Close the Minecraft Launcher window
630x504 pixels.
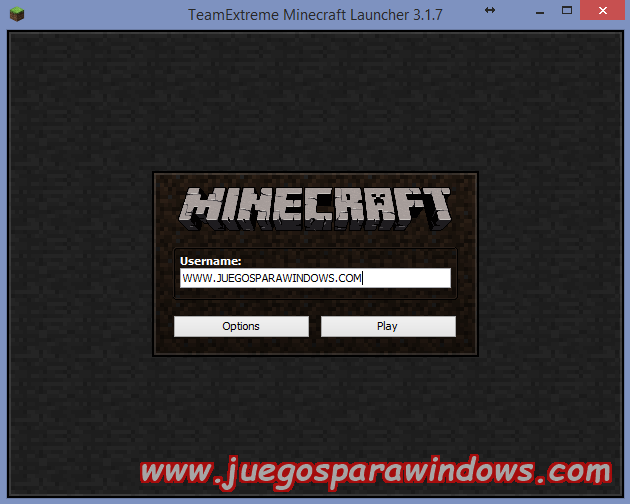coord(603,10)
